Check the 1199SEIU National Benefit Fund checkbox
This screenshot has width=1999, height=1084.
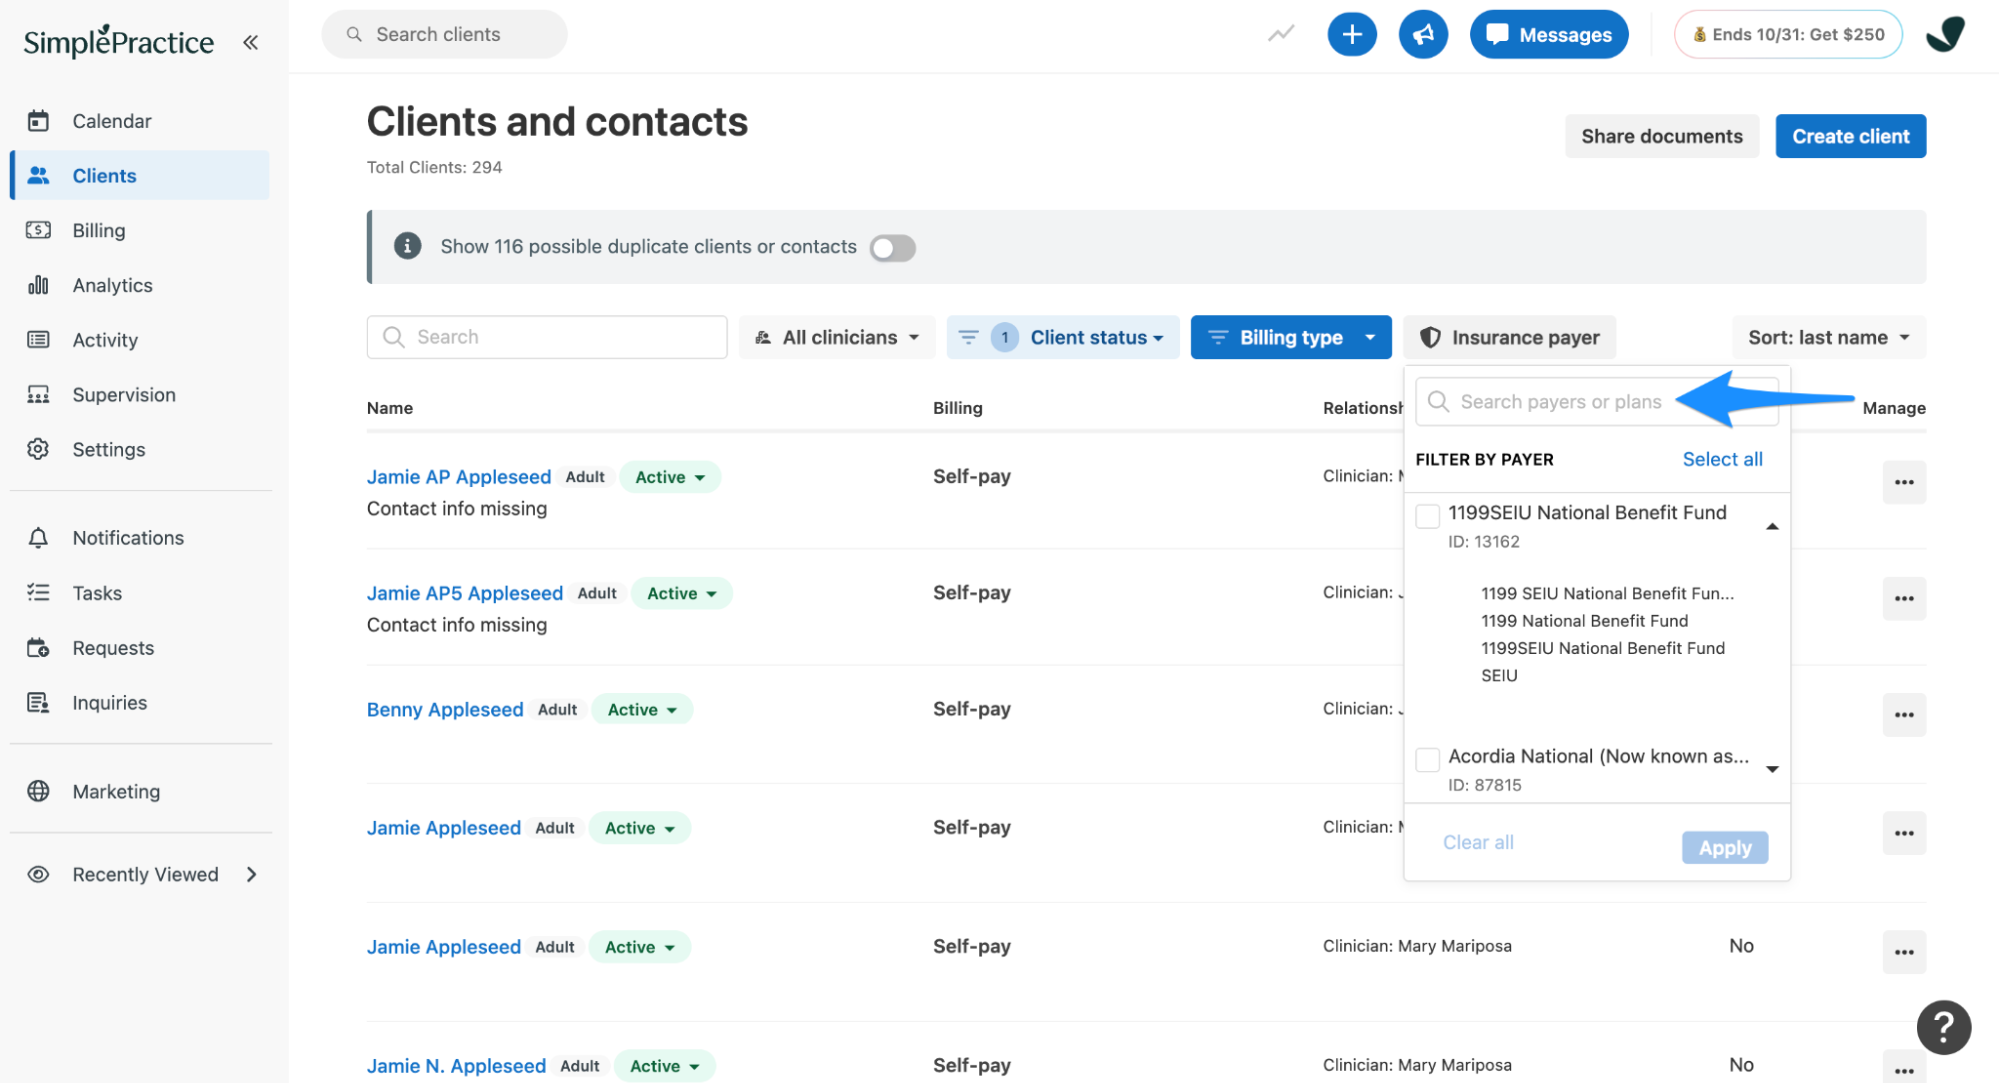tap(1428, 516)
